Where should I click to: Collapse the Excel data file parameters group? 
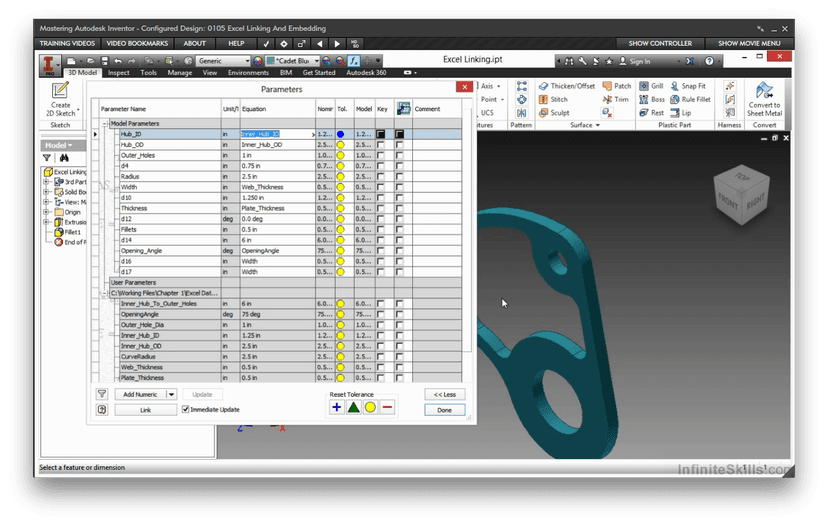[x=105, y=293]
